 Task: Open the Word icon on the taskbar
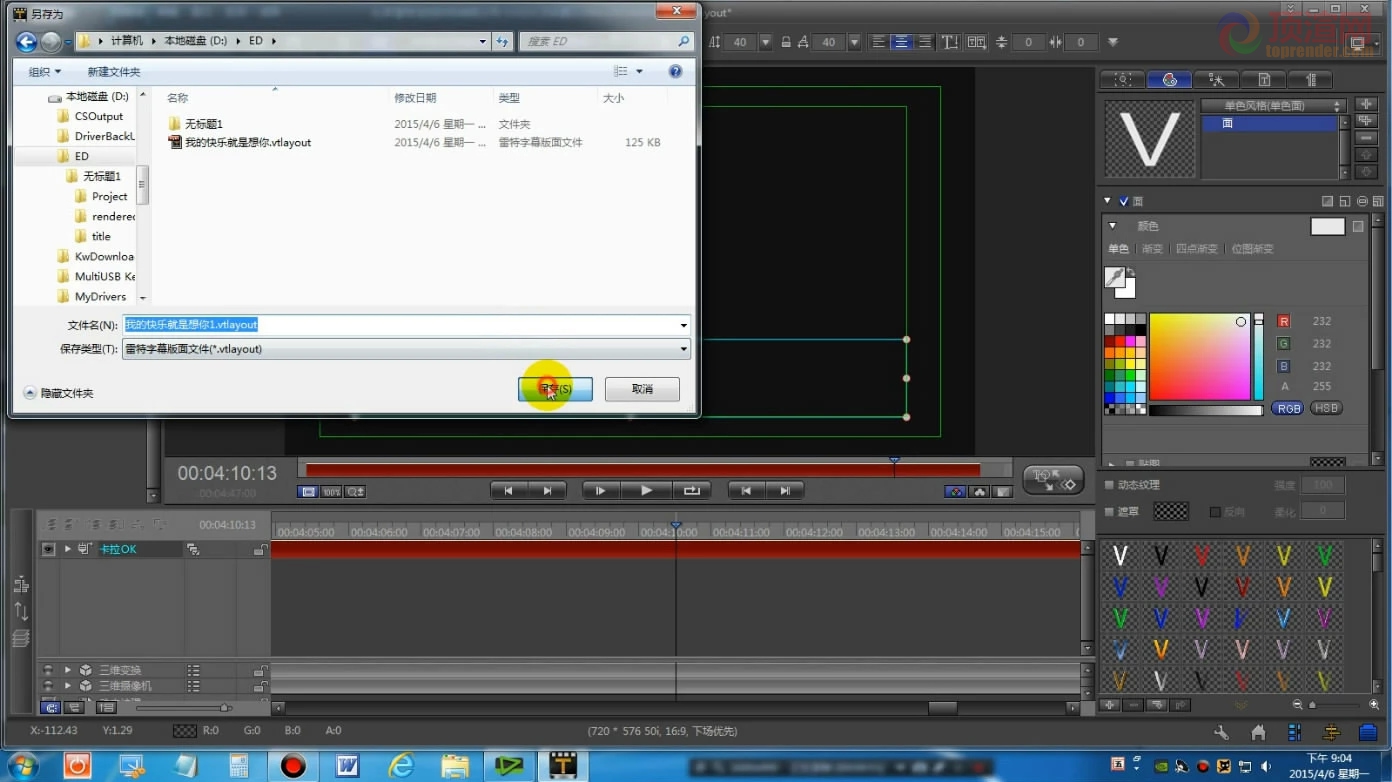pos(347,765)
